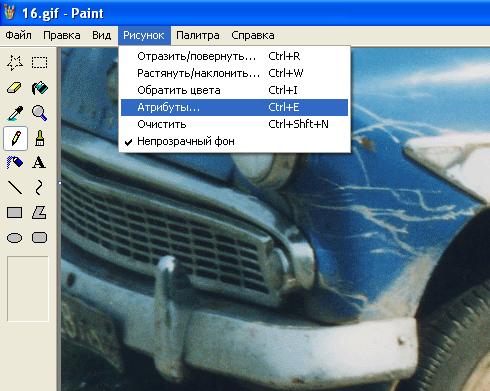The width and height of the screenshot is (490, 391).
Task: Select the Brush tool
Action: coord(39,138)
